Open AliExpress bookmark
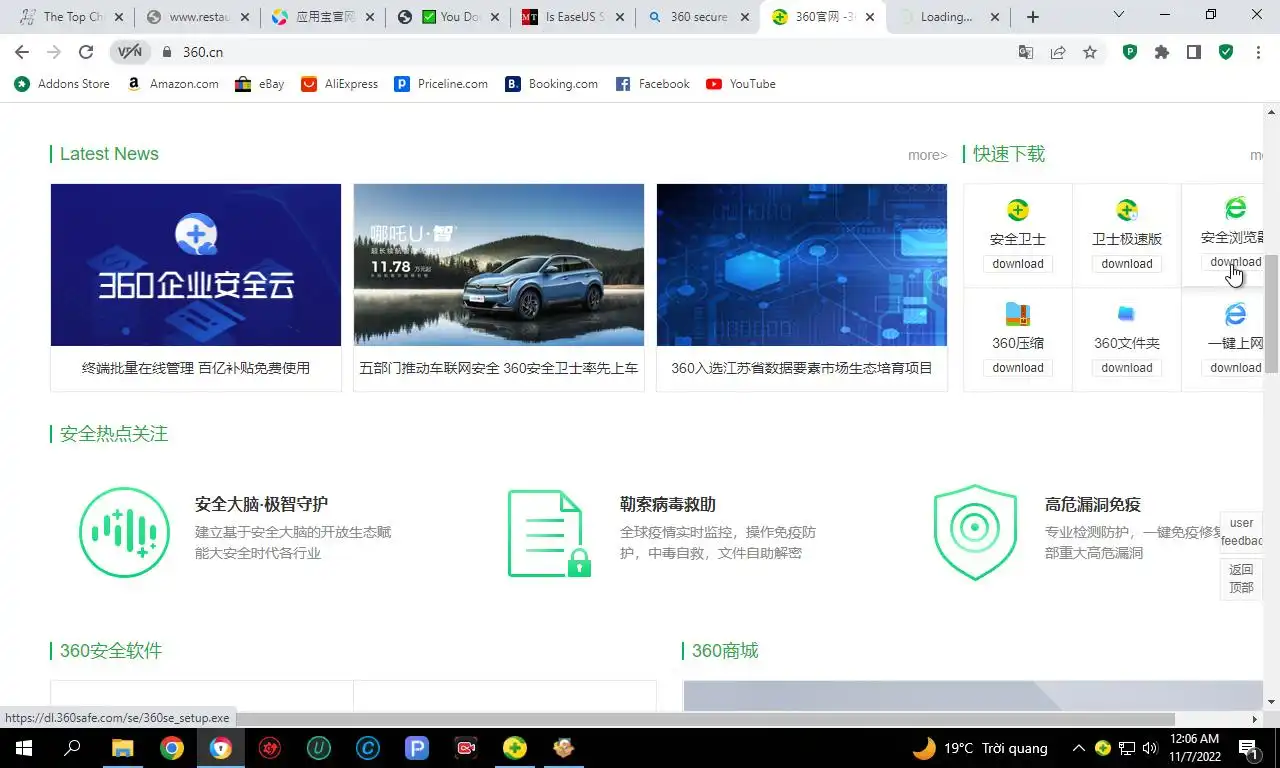This screenshot has height=768, width=1280. 339,84
